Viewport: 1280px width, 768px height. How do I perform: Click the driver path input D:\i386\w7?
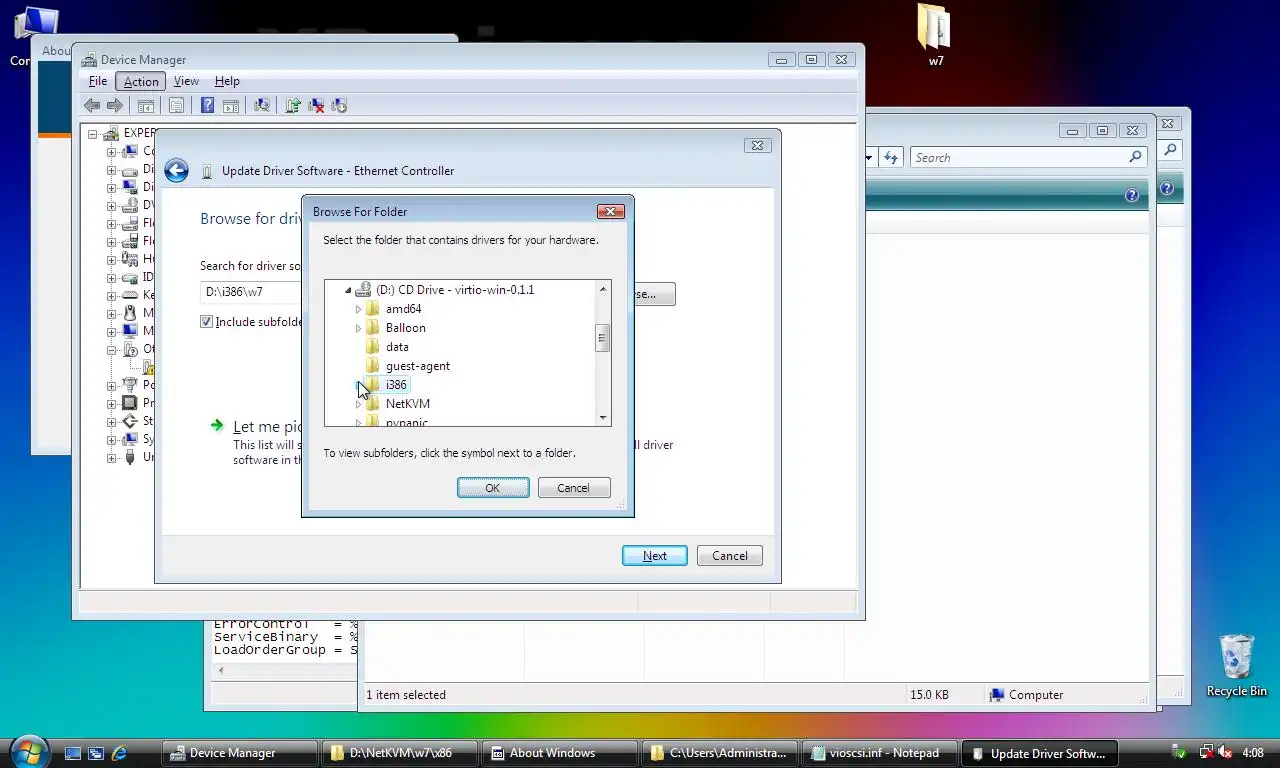click(x=252, y=292)
